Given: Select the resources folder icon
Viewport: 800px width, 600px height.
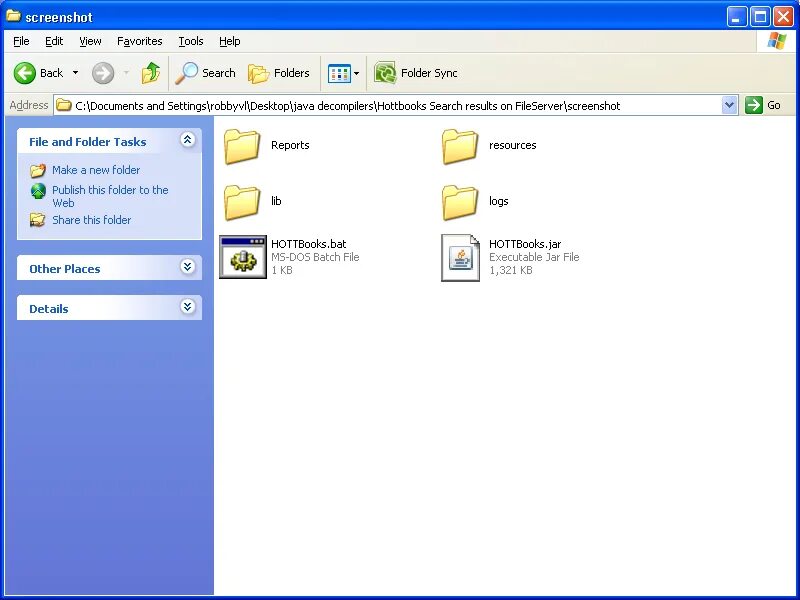Looking at the screenshot, I should coord(460,146).
